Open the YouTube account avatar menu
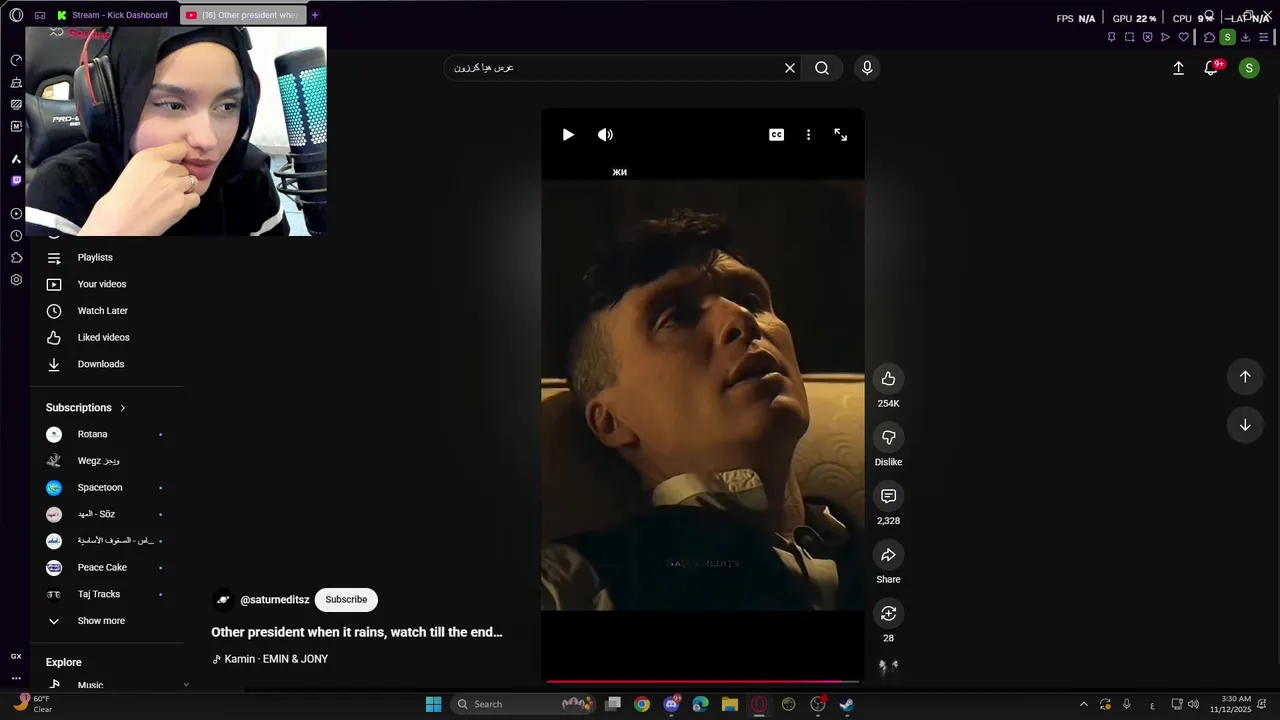The width and height of the screenshot is (1280, 720). point(1249,68)
